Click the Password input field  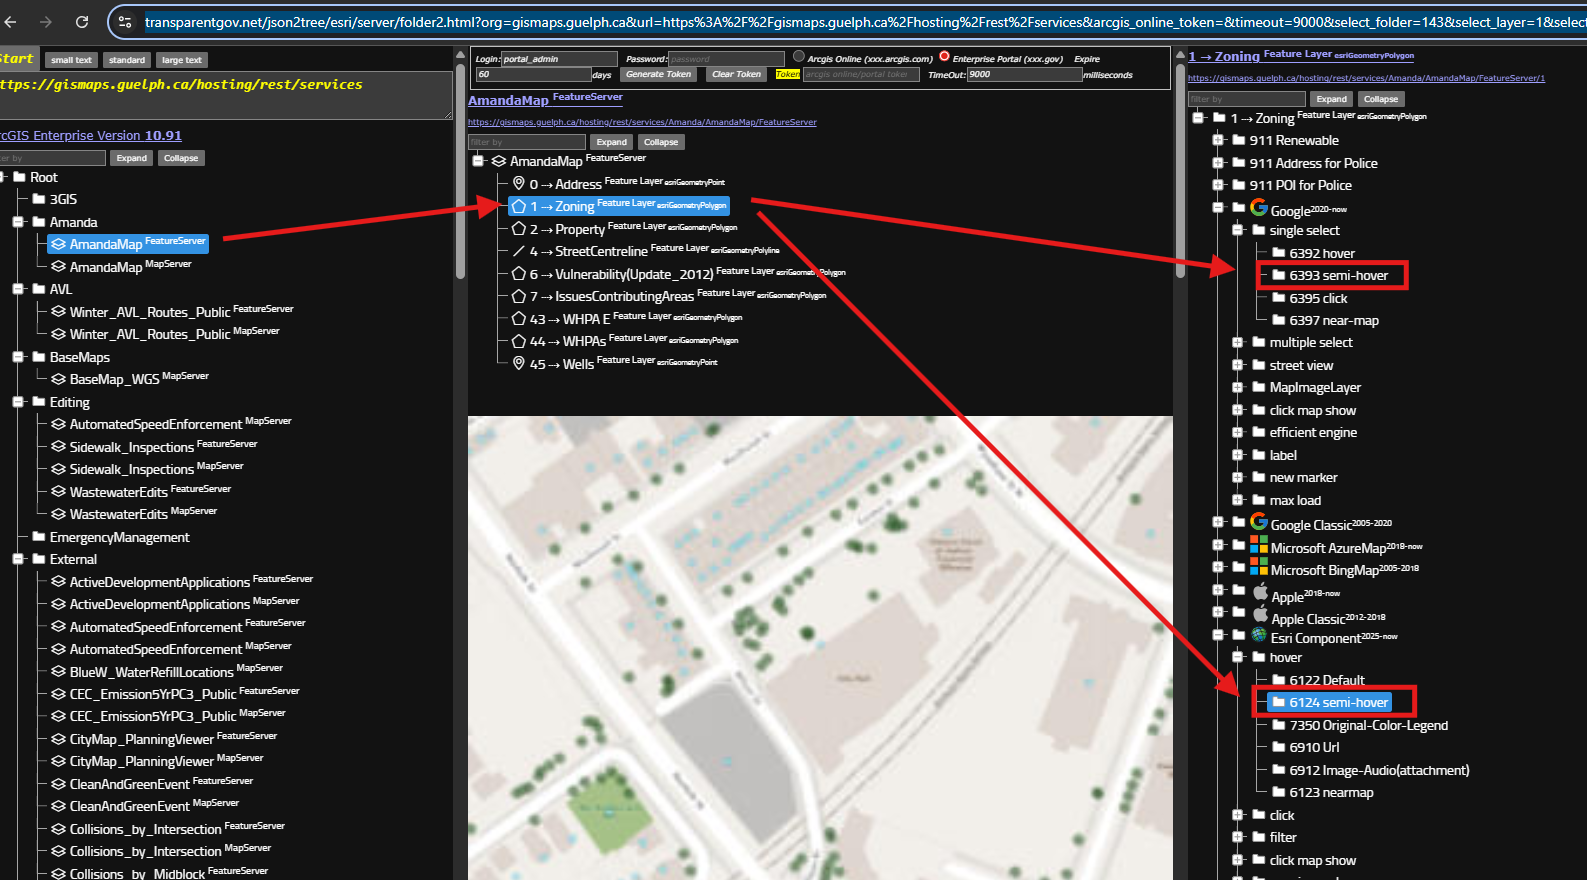click(x=726, y=59)
